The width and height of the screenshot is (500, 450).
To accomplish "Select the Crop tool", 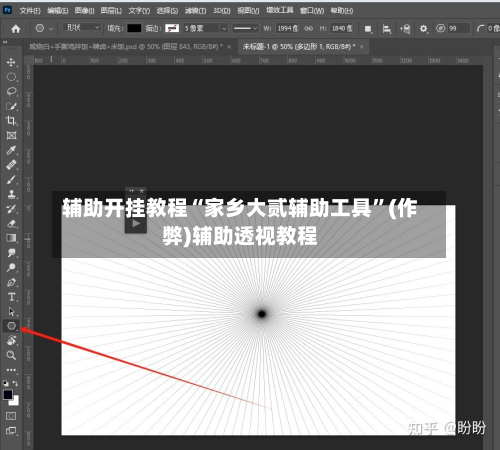I will [x=11, y=121].
